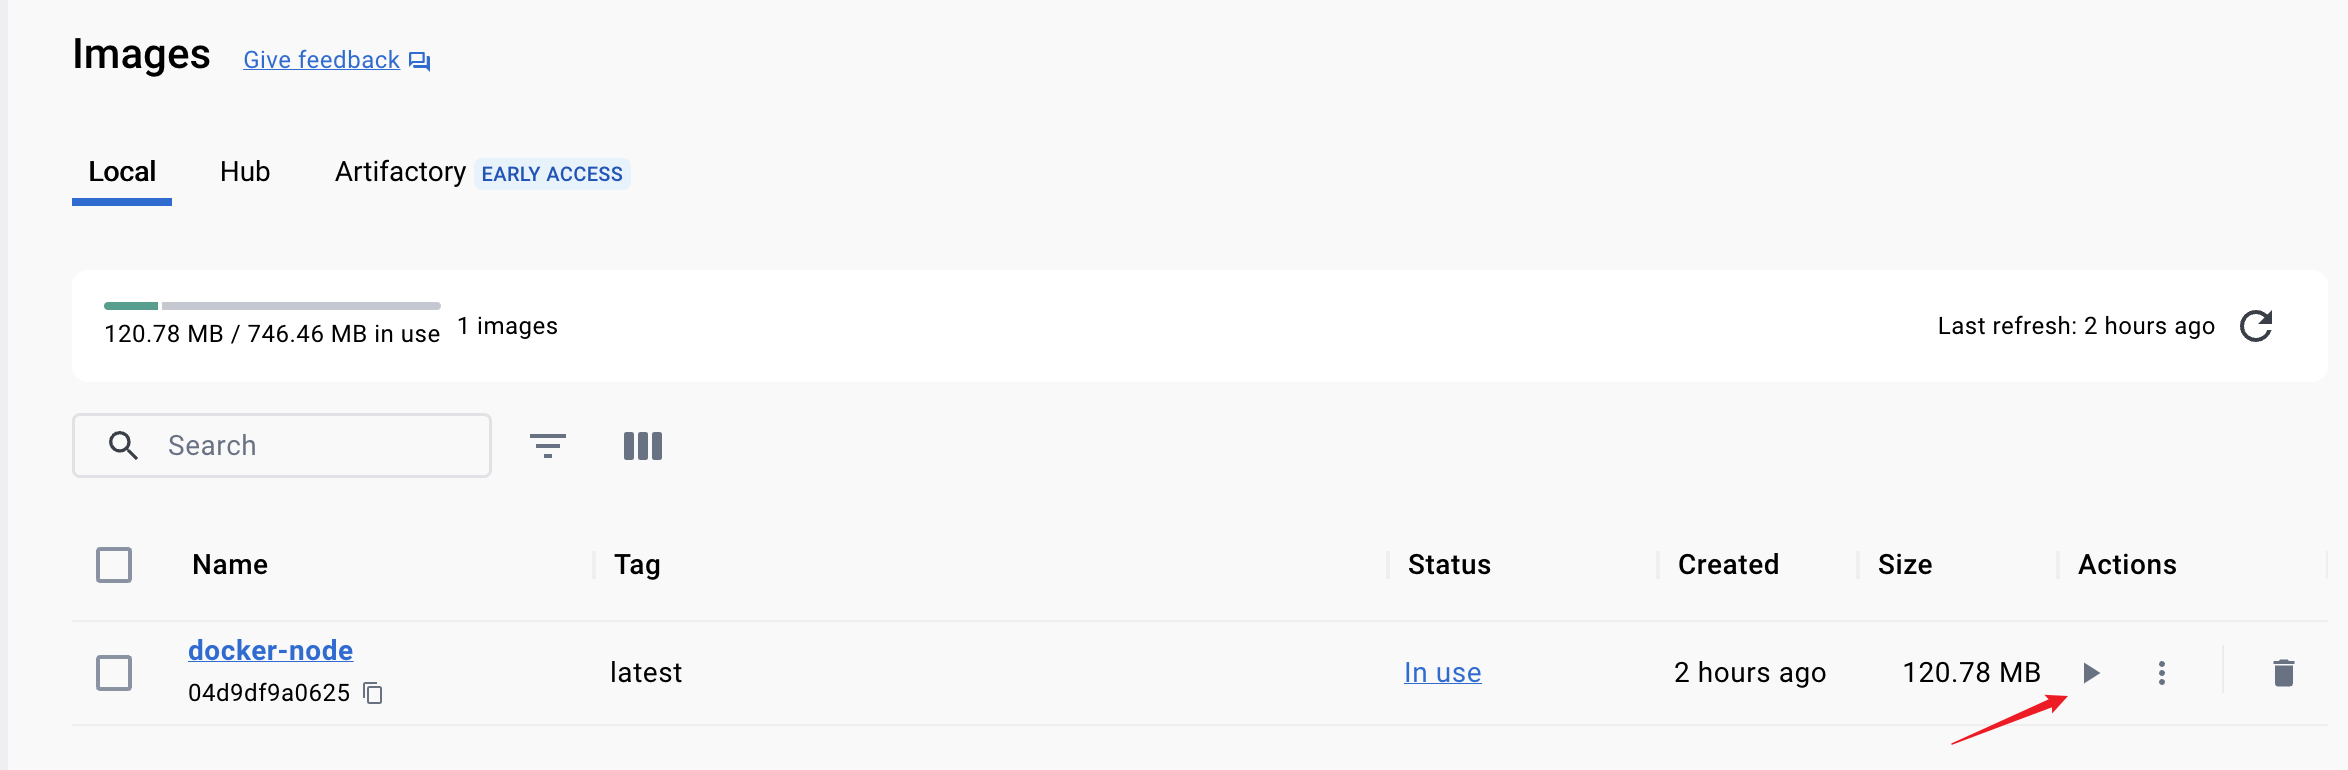
Task: Open the docker-node image details
Action: [x=270, y=650]
